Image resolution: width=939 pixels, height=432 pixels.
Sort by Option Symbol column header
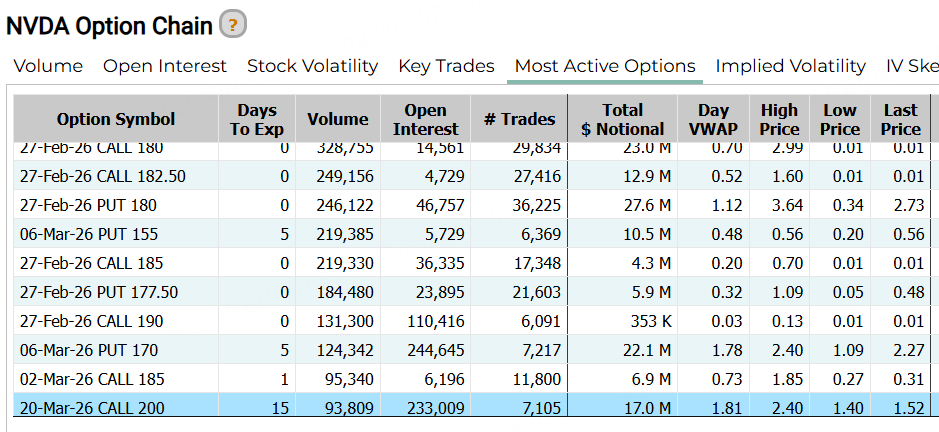pyautogui.click(x=116, y=119)
